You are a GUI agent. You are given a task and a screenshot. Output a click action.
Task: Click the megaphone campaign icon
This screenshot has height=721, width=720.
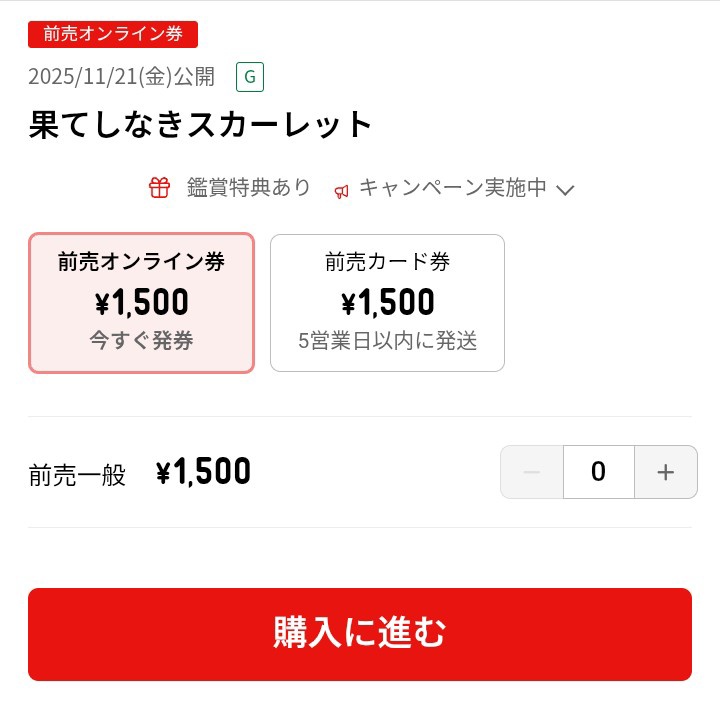tap(342, 190)
